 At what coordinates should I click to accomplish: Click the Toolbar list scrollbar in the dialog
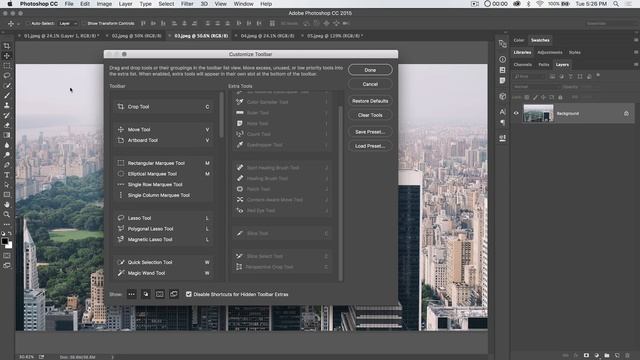coord(222,115)
